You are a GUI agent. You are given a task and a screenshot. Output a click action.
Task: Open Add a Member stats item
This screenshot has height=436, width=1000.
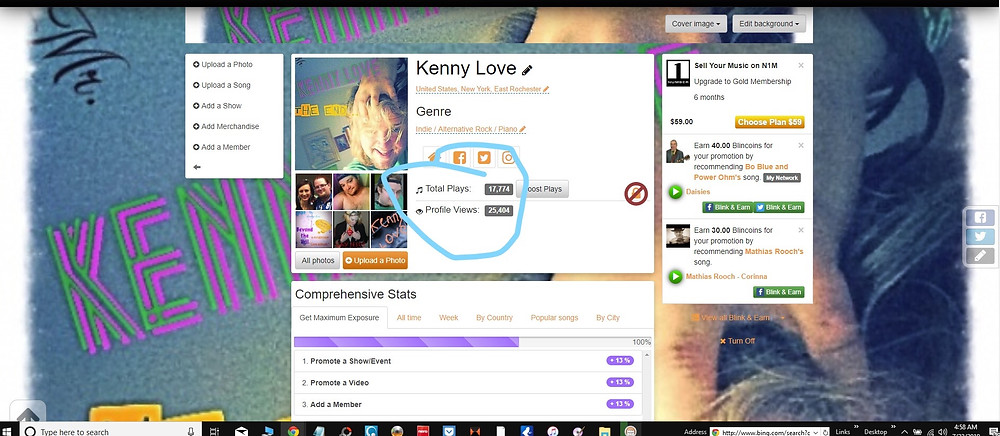click(467, 404)
